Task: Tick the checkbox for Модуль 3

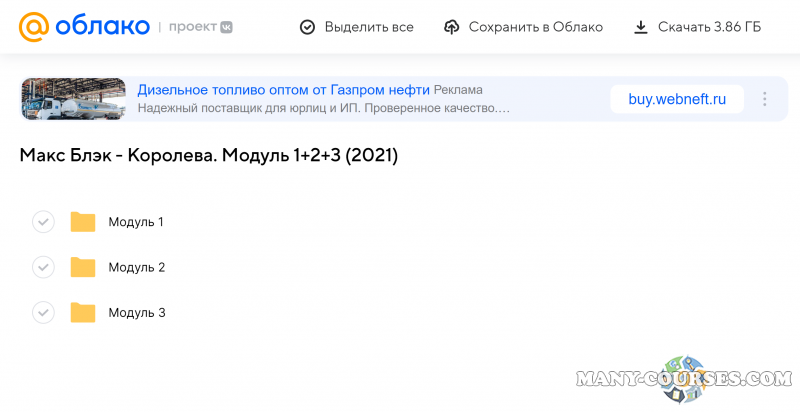Action: click(x=43, y=313)
